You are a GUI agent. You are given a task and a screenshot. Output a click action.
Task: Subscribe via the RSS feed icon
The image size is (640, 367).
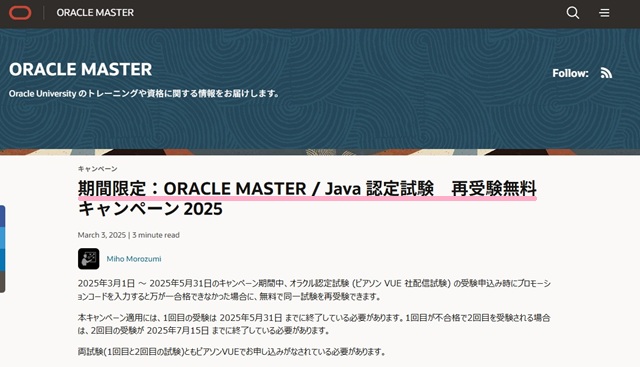(606, 73)
